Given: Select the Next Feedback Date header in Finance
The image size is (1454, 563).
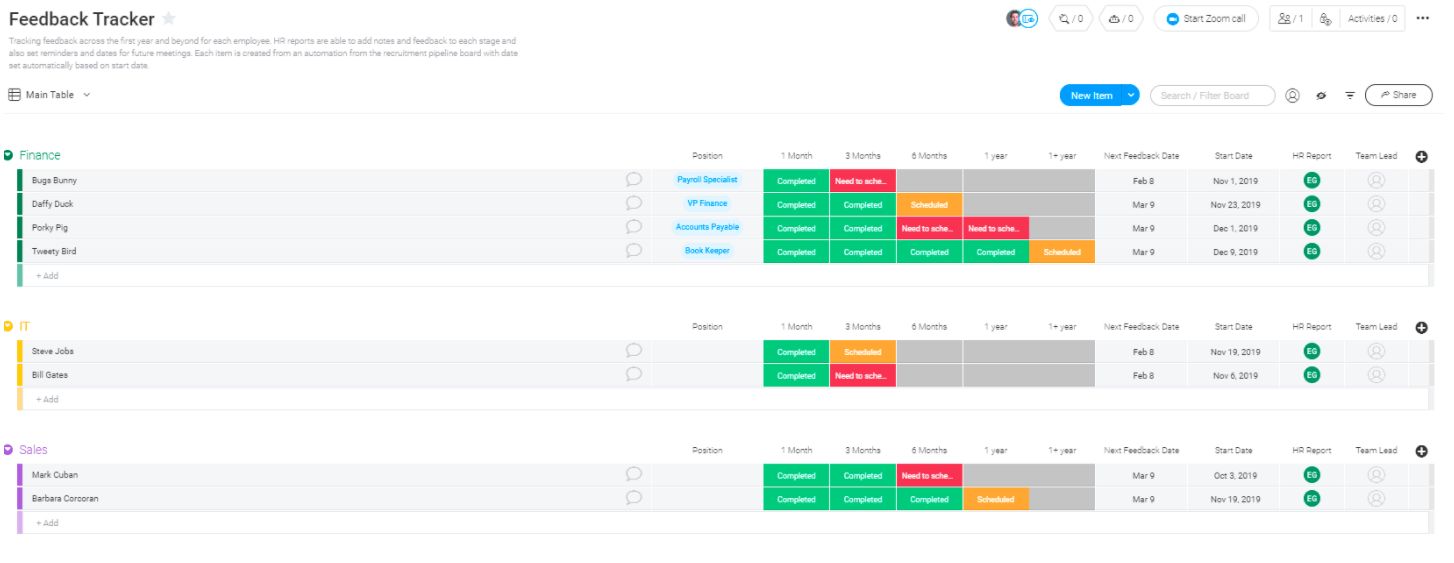Looking at the screenshot, I should pos(1141,156).
